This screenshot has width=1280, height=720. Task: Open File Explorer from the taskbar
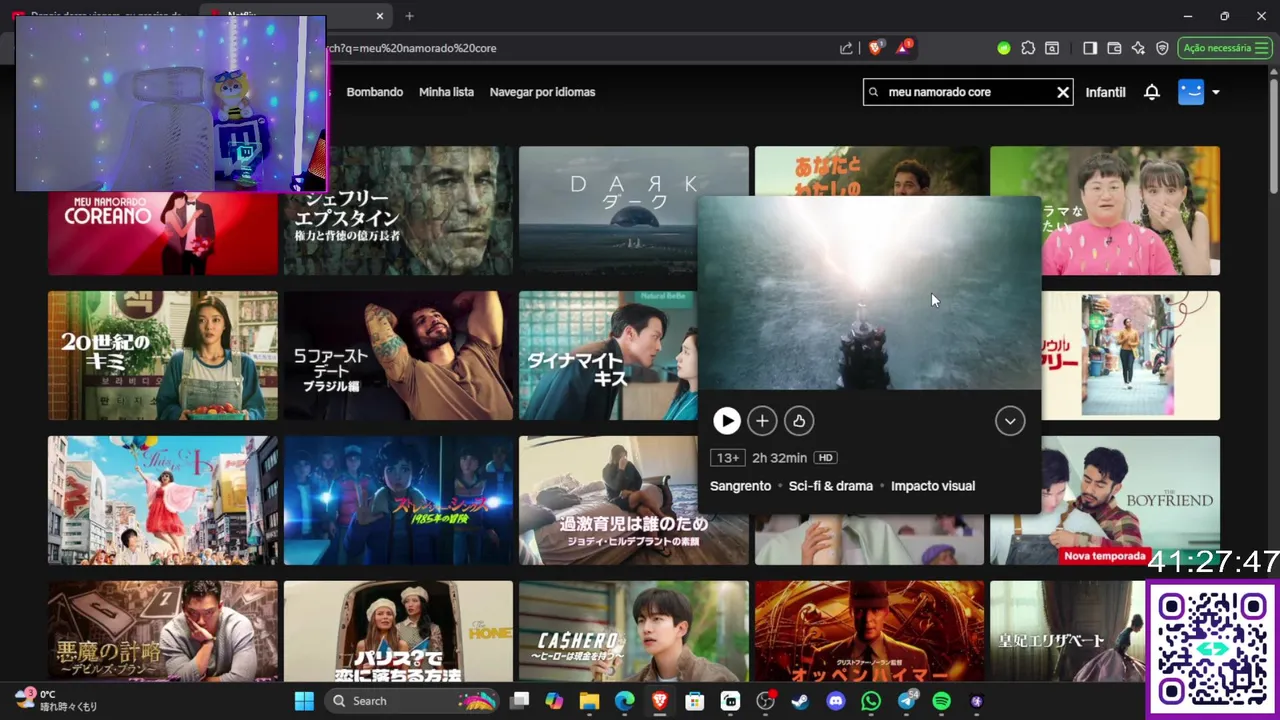(x=589, y=701)
